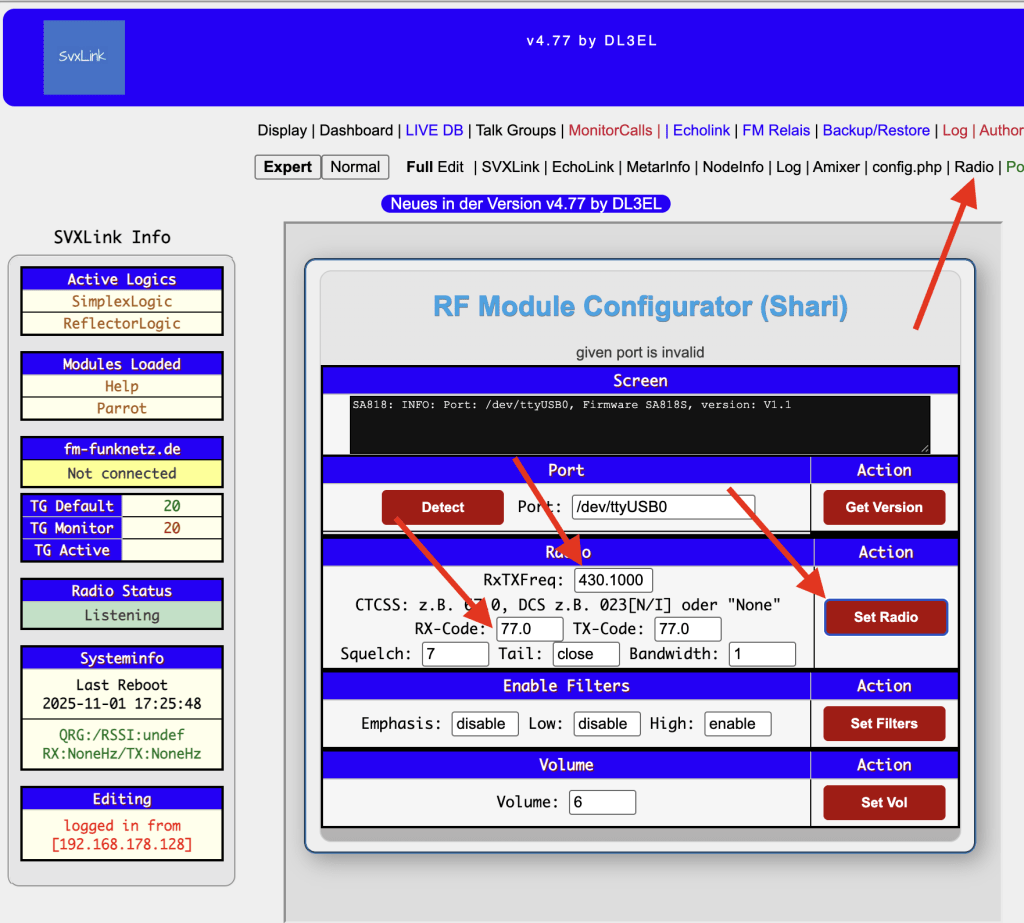Switch to Expert mode
The width and height of the screenshot is (1024, 923).
click(x=287, y=167)
